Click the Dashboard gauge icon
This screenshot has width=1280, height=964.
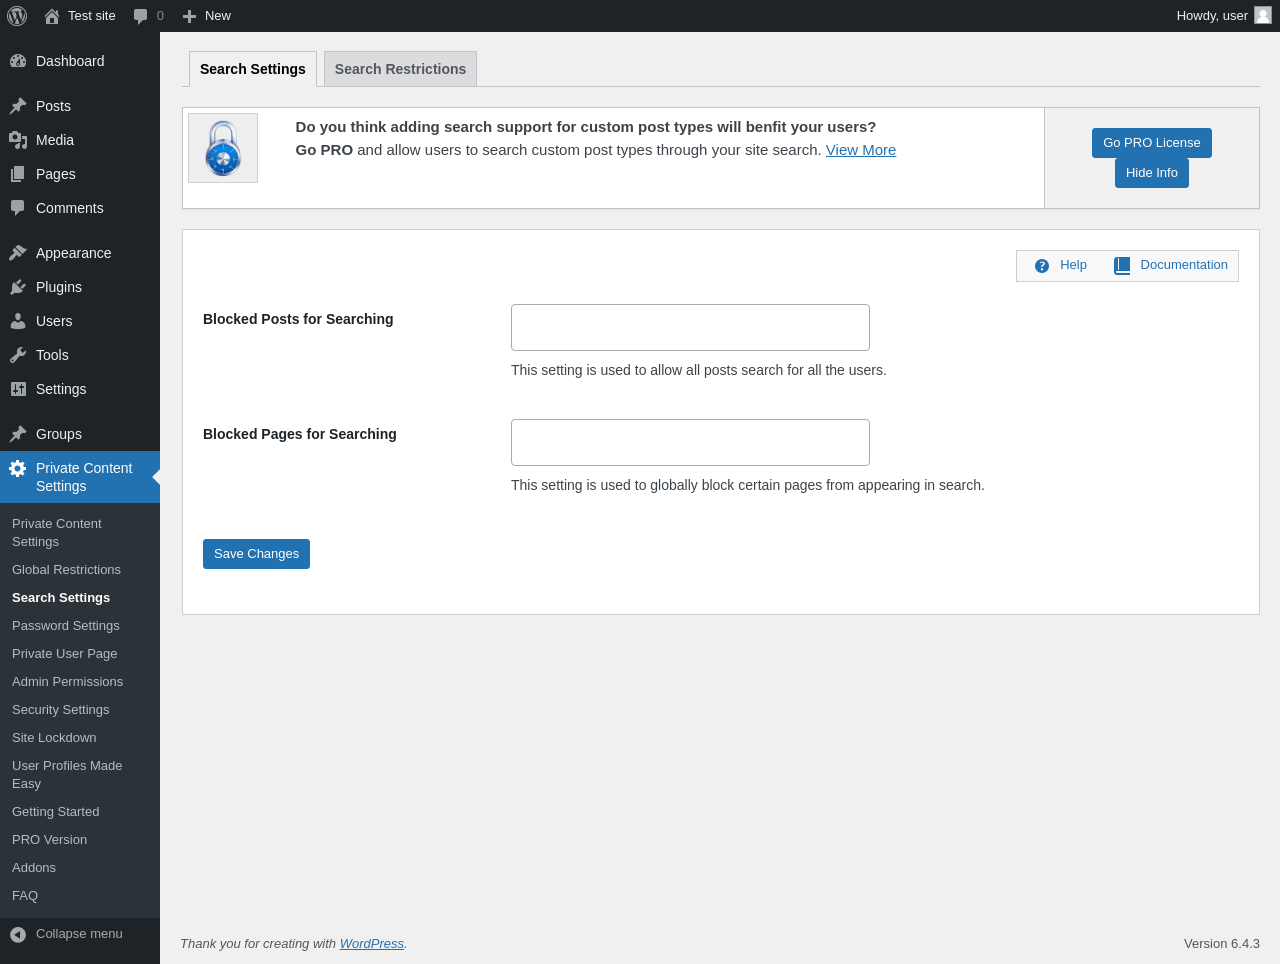point(18,61)
